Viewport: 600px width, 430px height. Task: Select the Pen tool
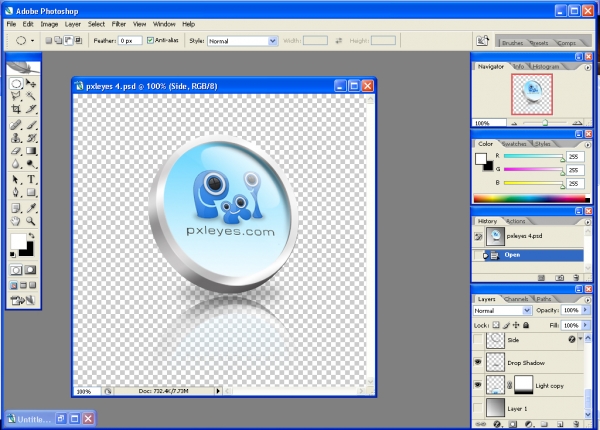click(16, 192)
